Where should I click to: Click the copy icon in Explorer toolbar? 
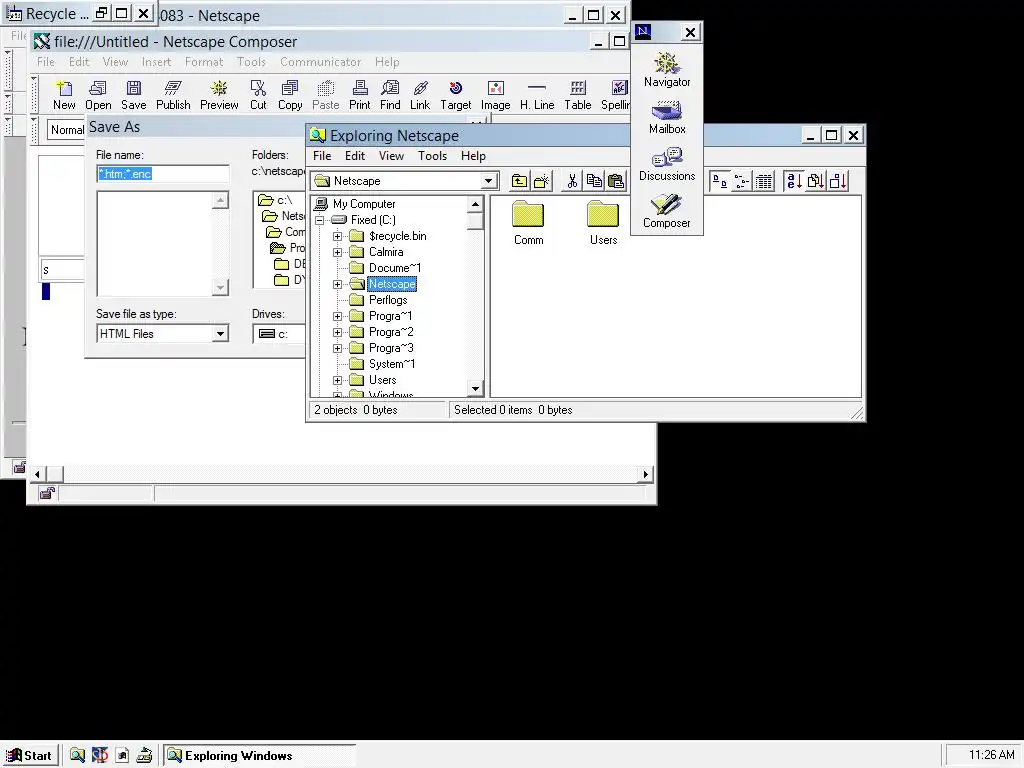click(x=594, y=181)
